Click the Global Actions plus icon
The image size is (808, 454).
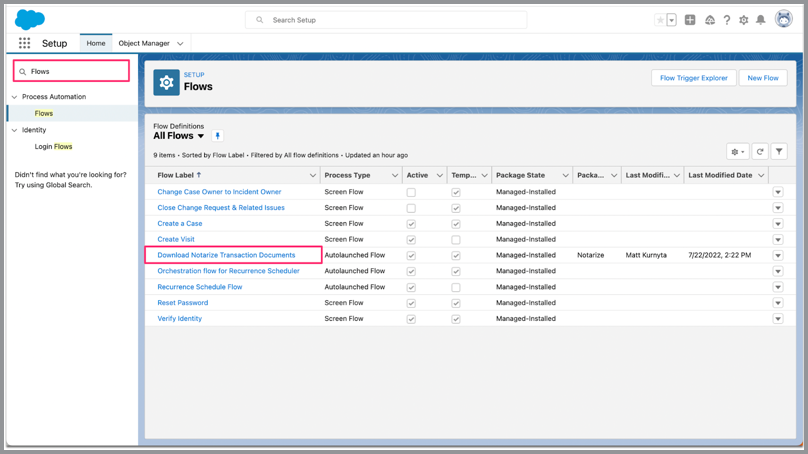point(690,20)
